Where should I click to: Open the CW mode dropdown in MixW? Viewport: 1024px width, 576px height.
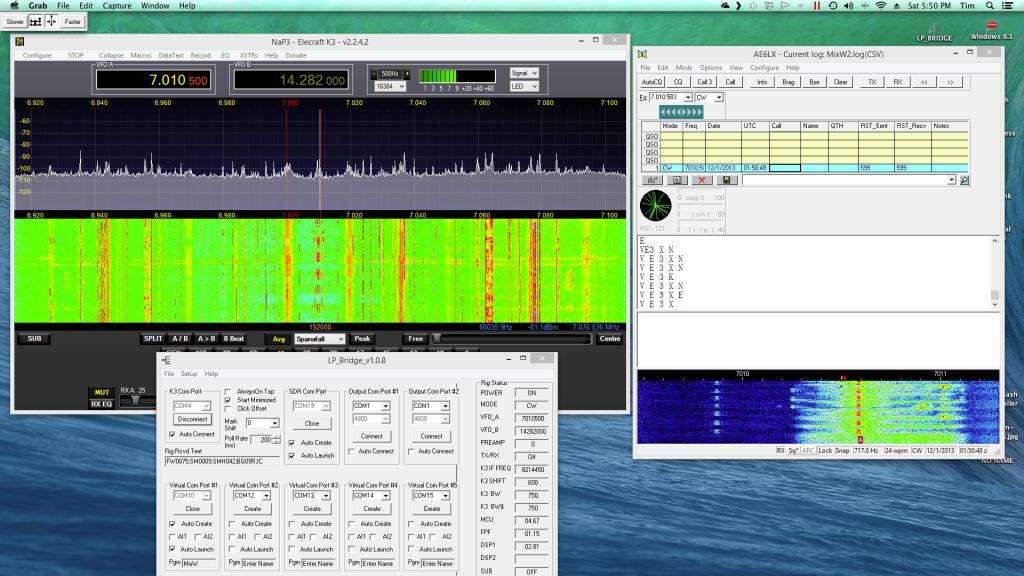click(x=719, y=97)
